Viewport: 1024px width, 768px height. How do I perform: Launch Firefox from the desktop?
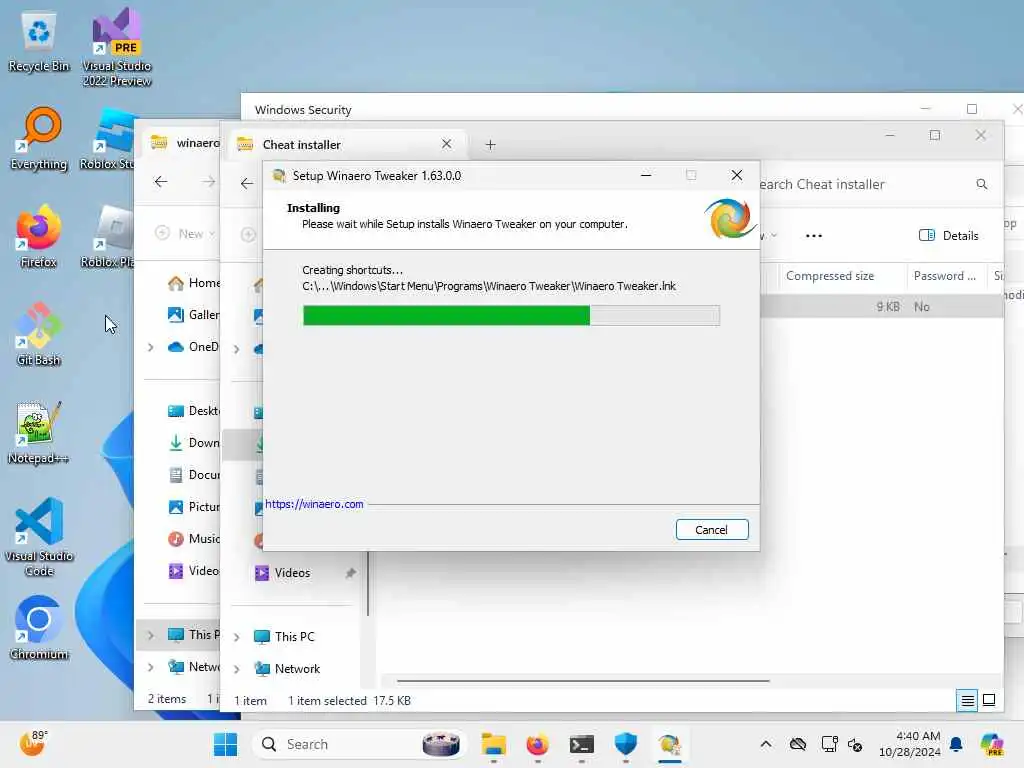click(39, 237)
